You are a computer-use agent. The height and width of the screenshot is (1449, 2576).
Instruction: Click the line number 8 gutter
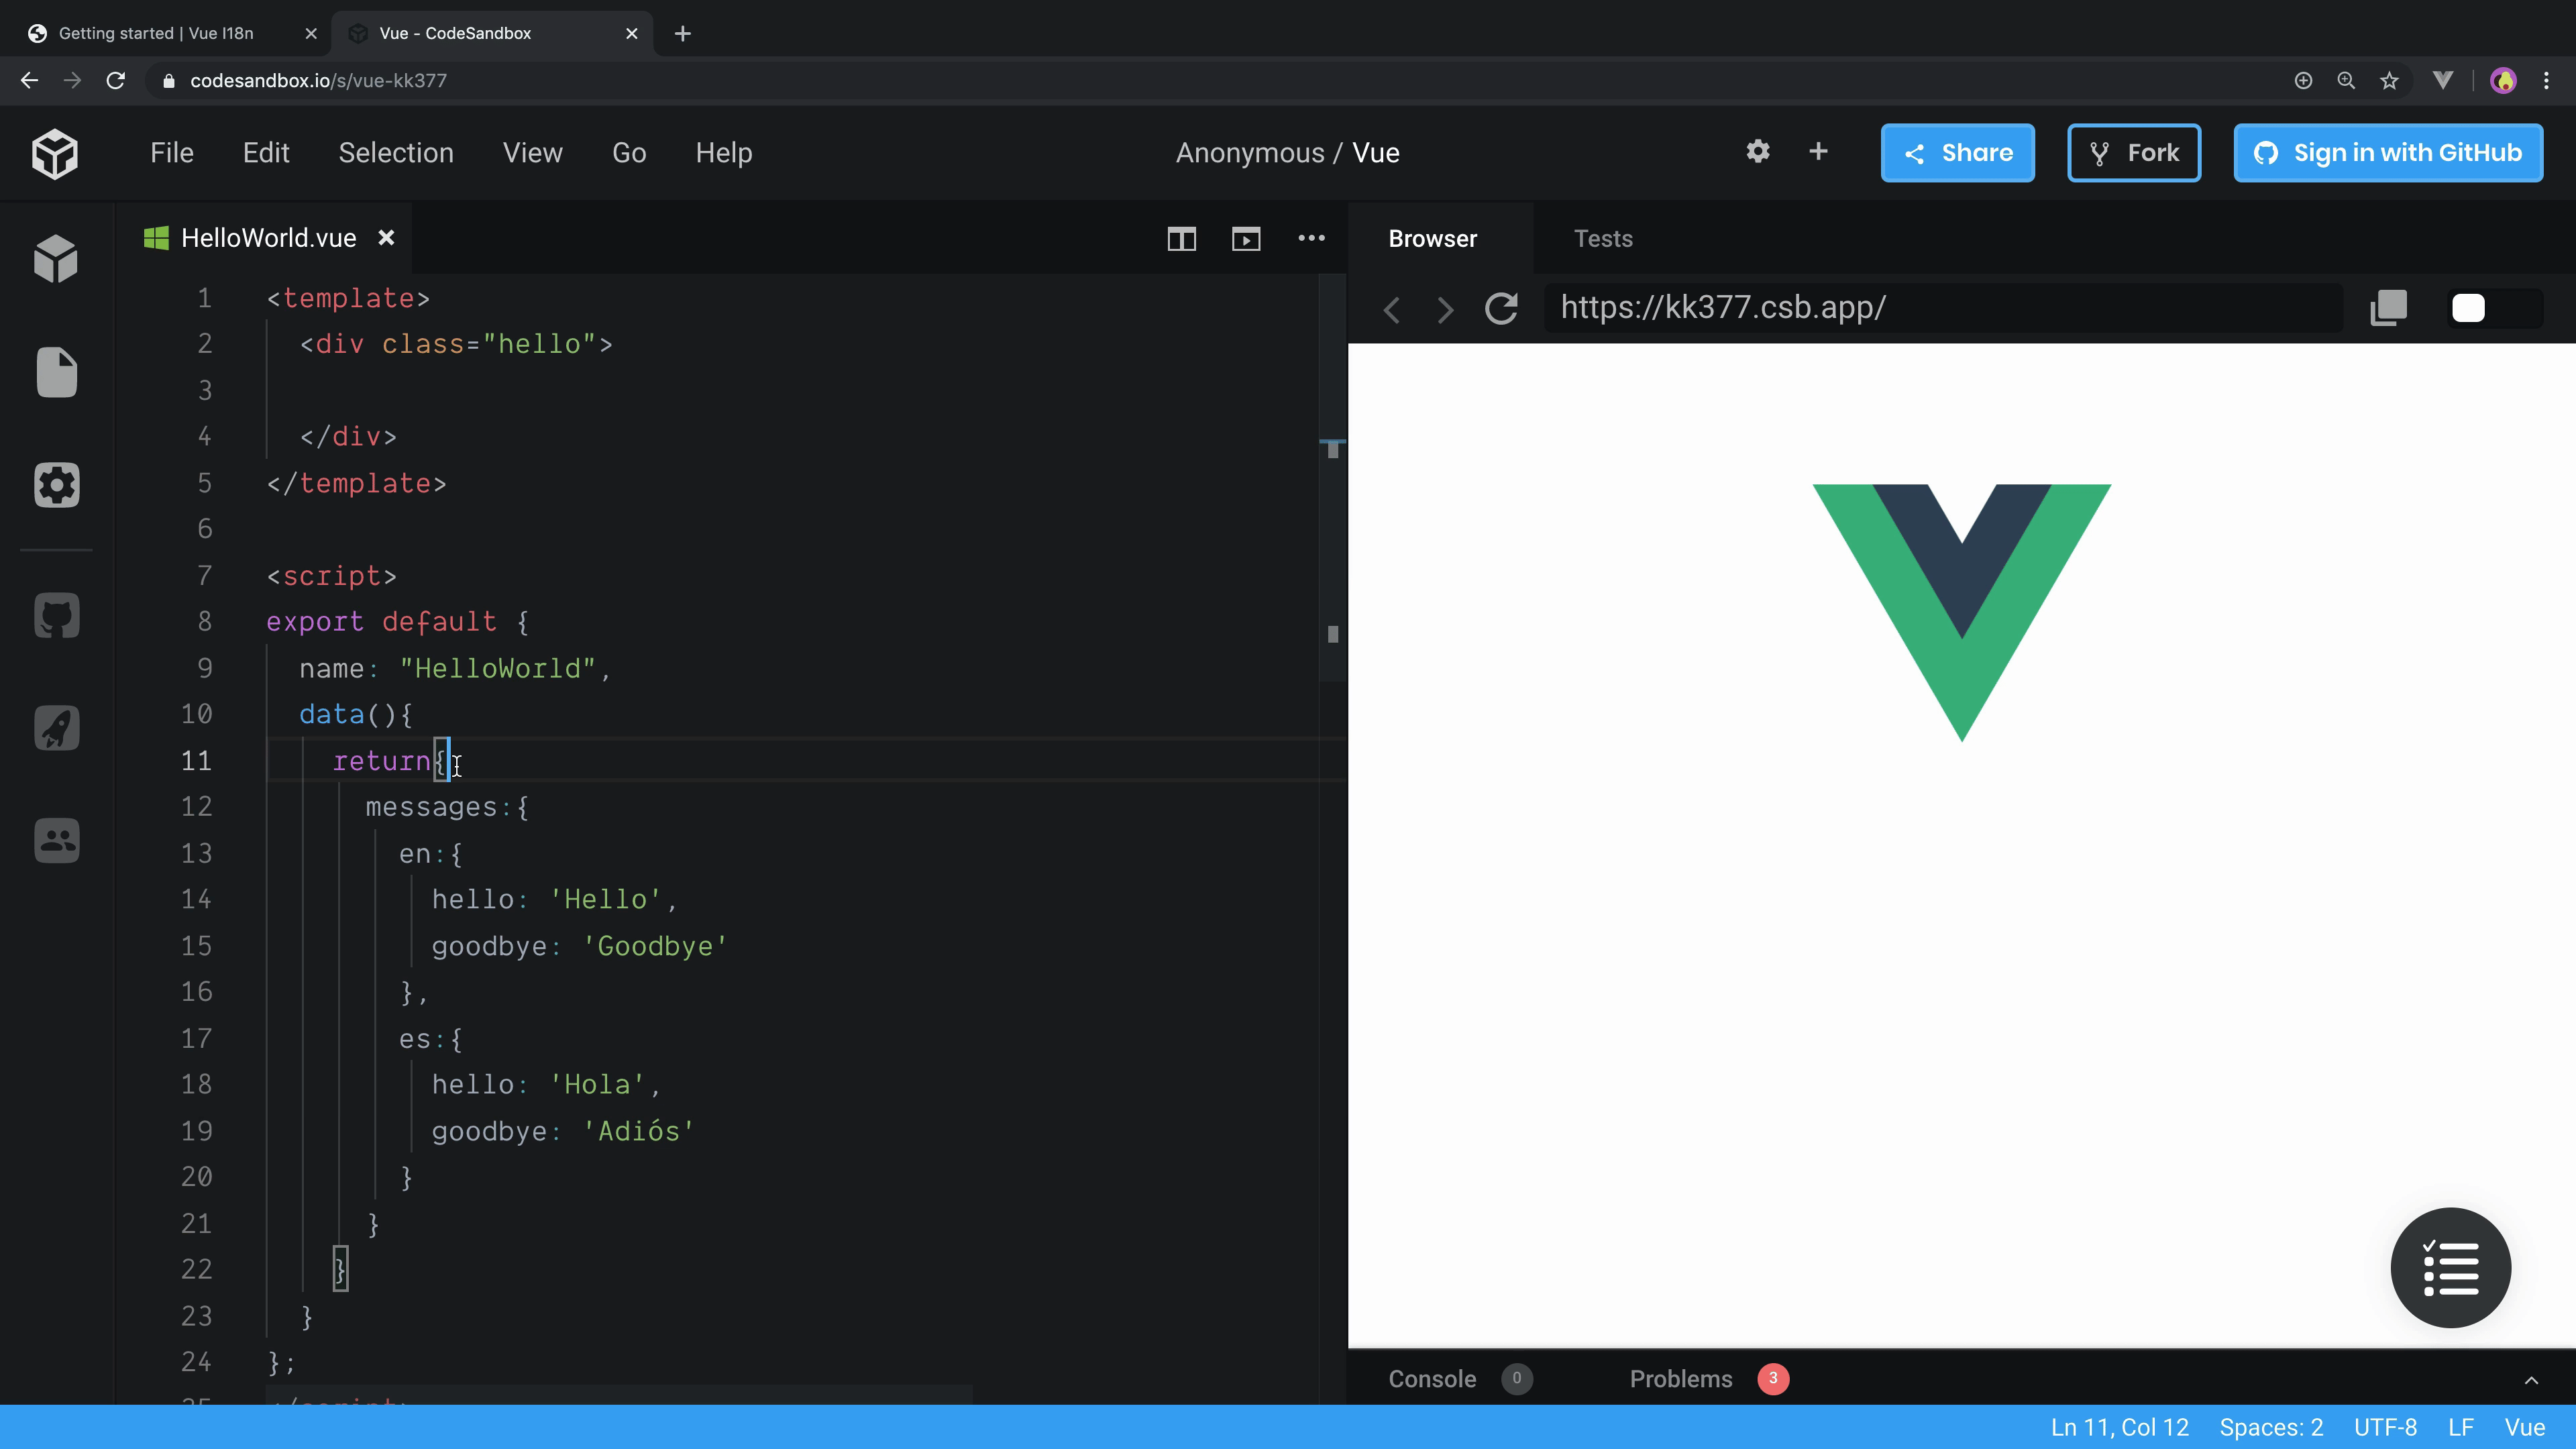204,622
